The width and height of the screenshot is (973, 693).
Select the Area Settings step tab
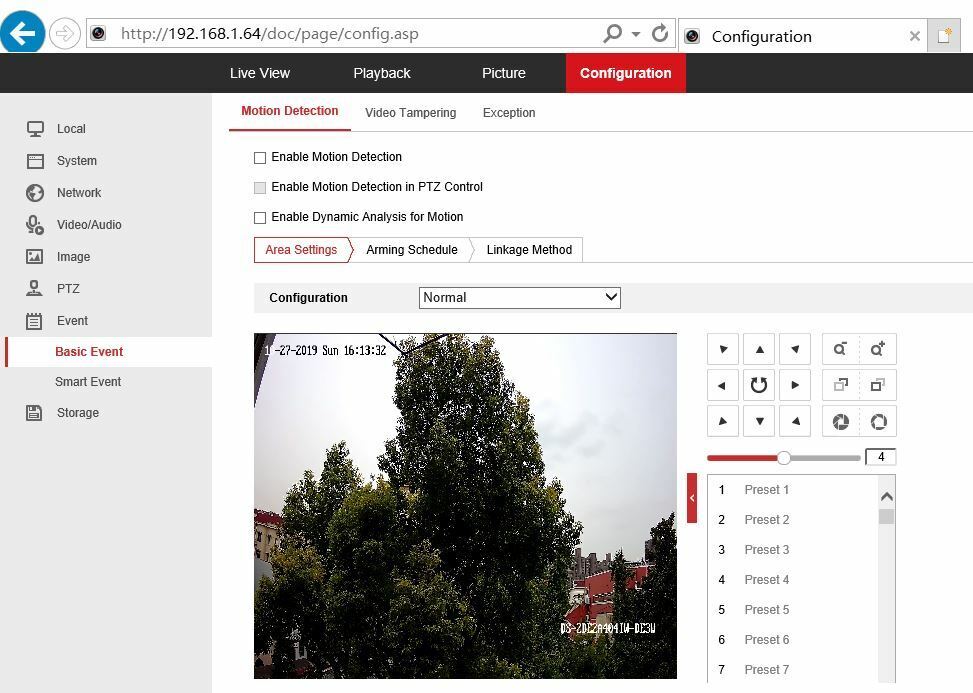pos(302,249)
